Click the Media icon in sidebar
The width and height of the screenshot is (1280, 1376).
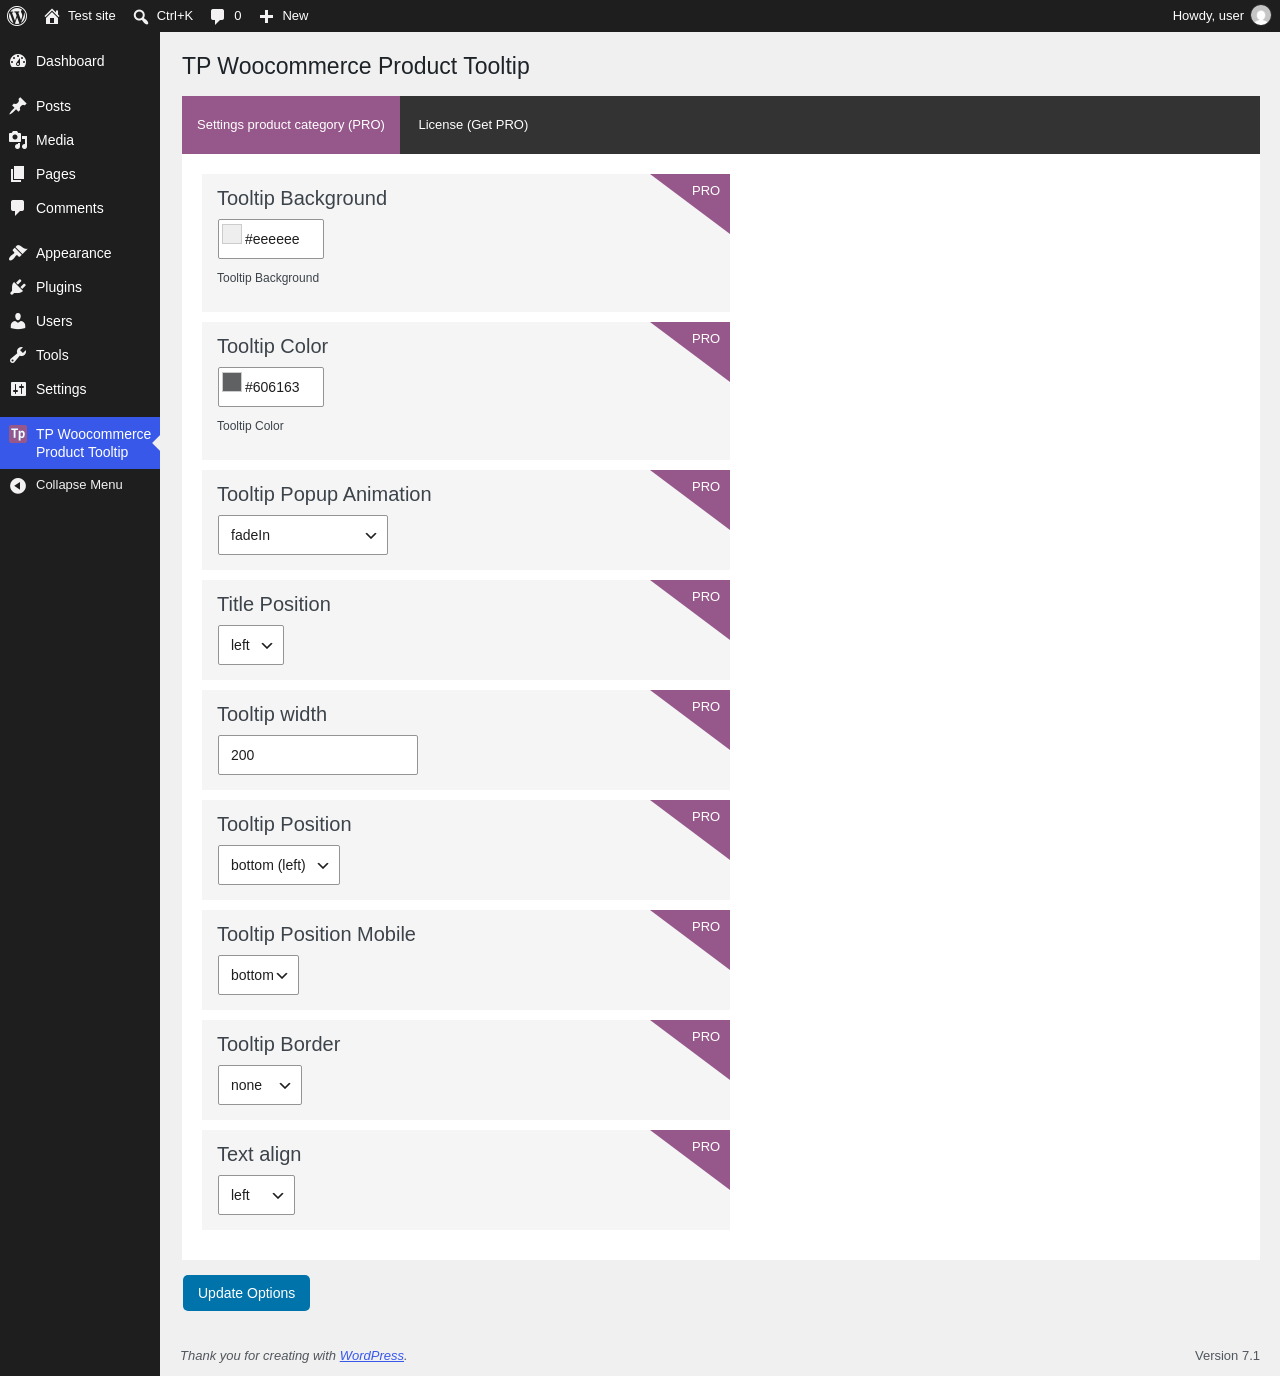coord(18,140)
